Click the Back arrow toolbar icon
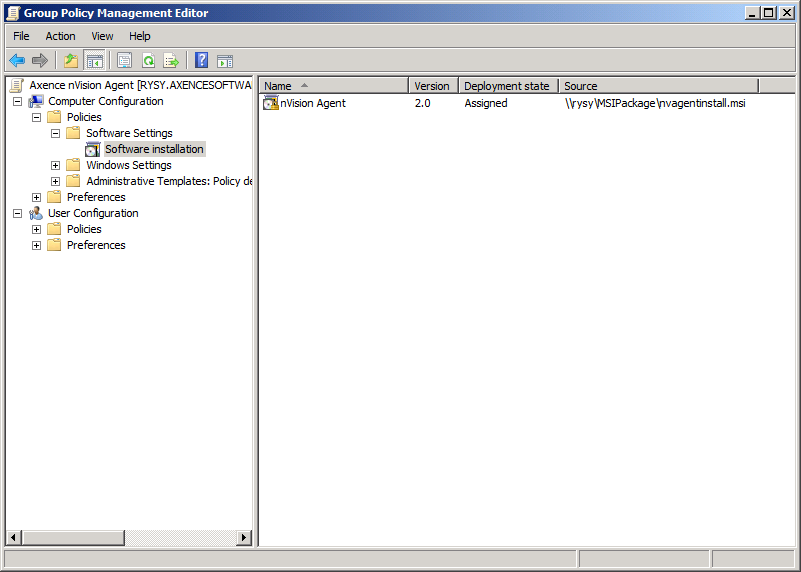This screenshot has height=572, width=801. 17,60
